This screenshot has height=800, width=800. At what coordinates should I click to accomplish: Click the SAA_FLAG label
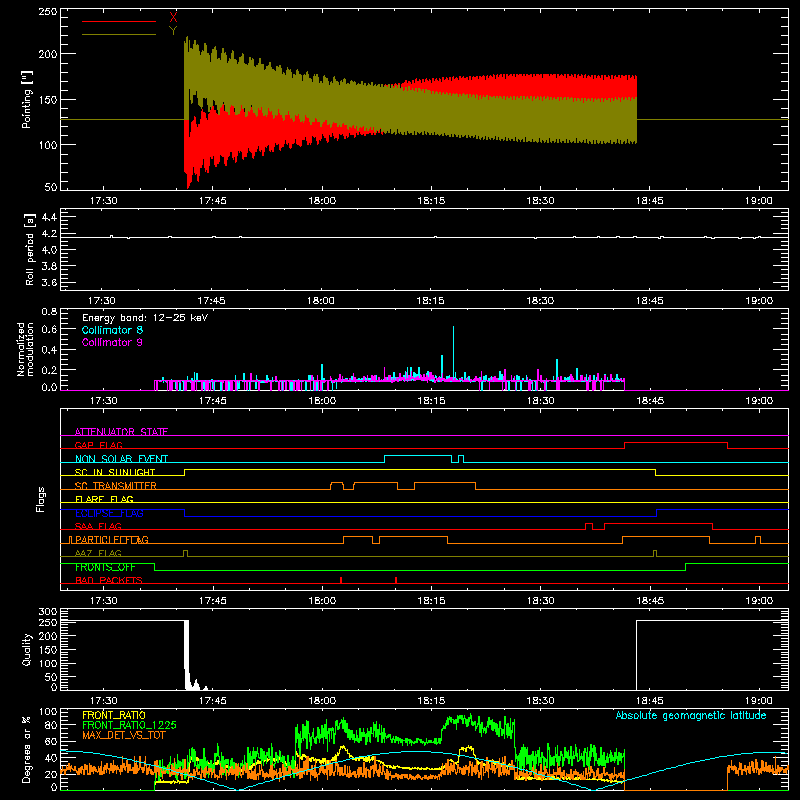tap(98, 526)
